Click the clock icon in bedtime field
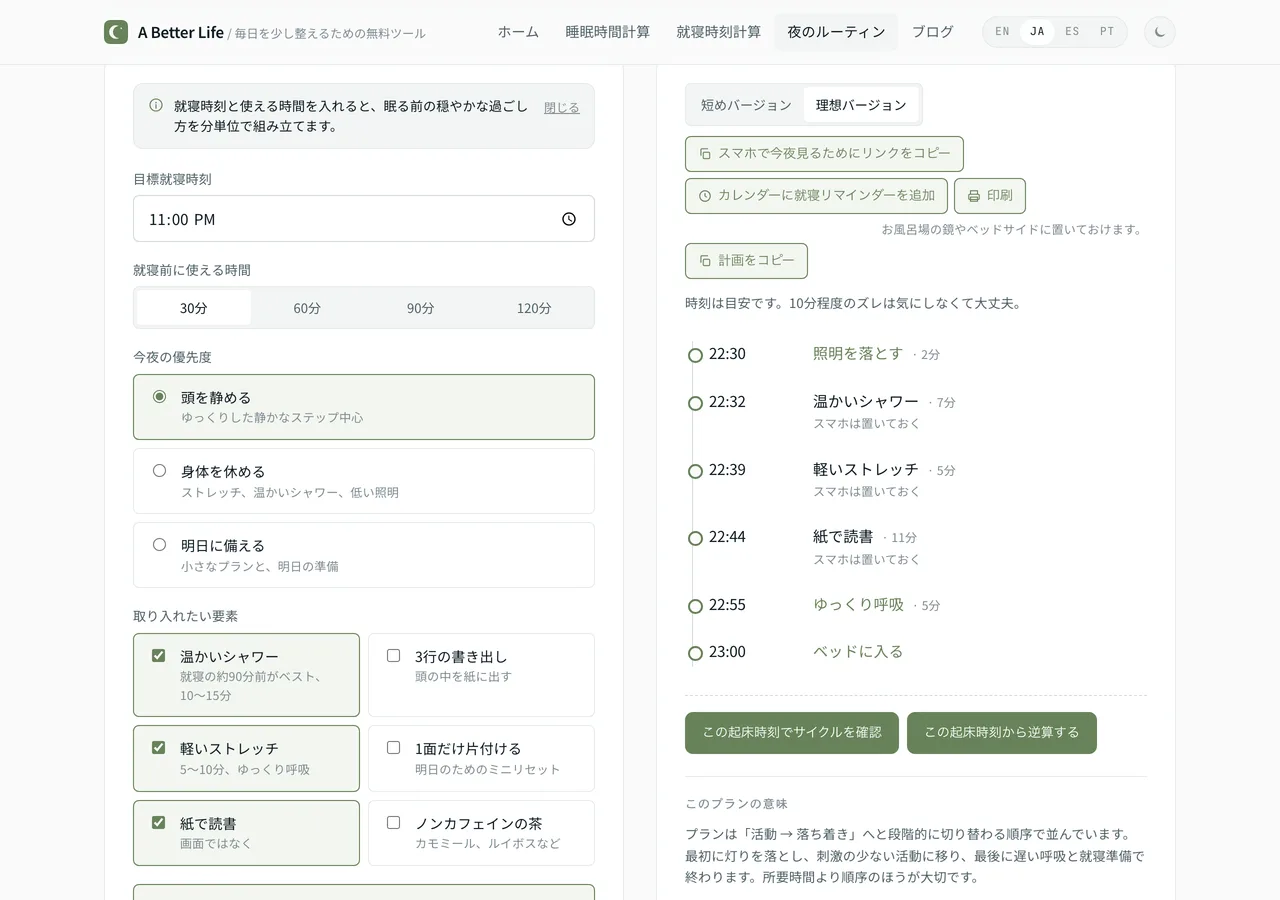Image resolution: width=1280 pixels, height=900 pixels. tap(569, 219)
